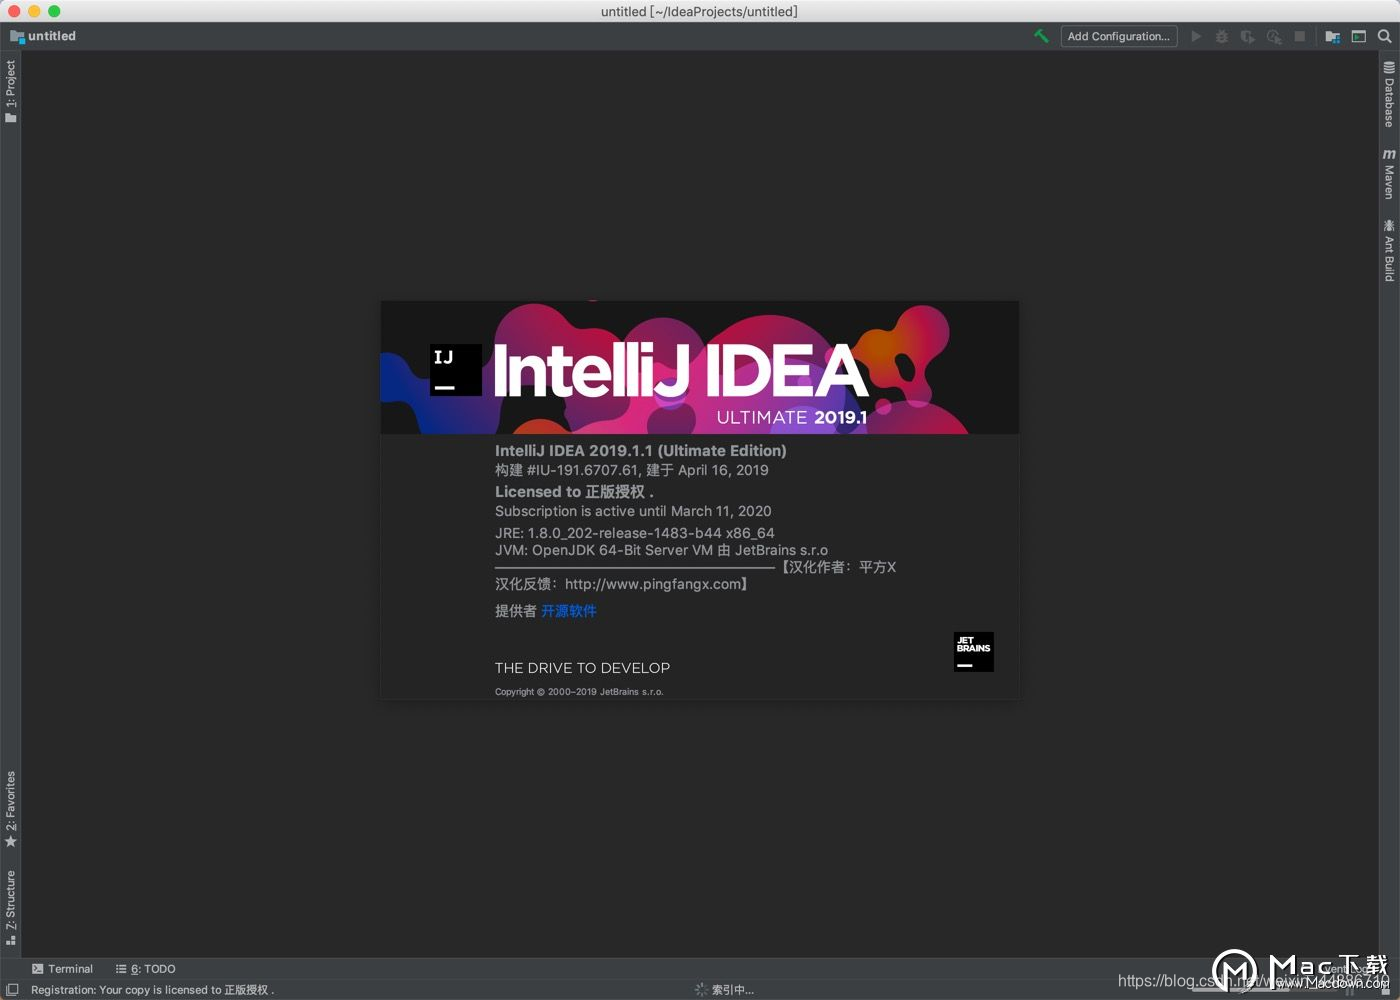
Task: Open the Database tool window tab
Action: pyautogui.click(x=1389, y=94)
